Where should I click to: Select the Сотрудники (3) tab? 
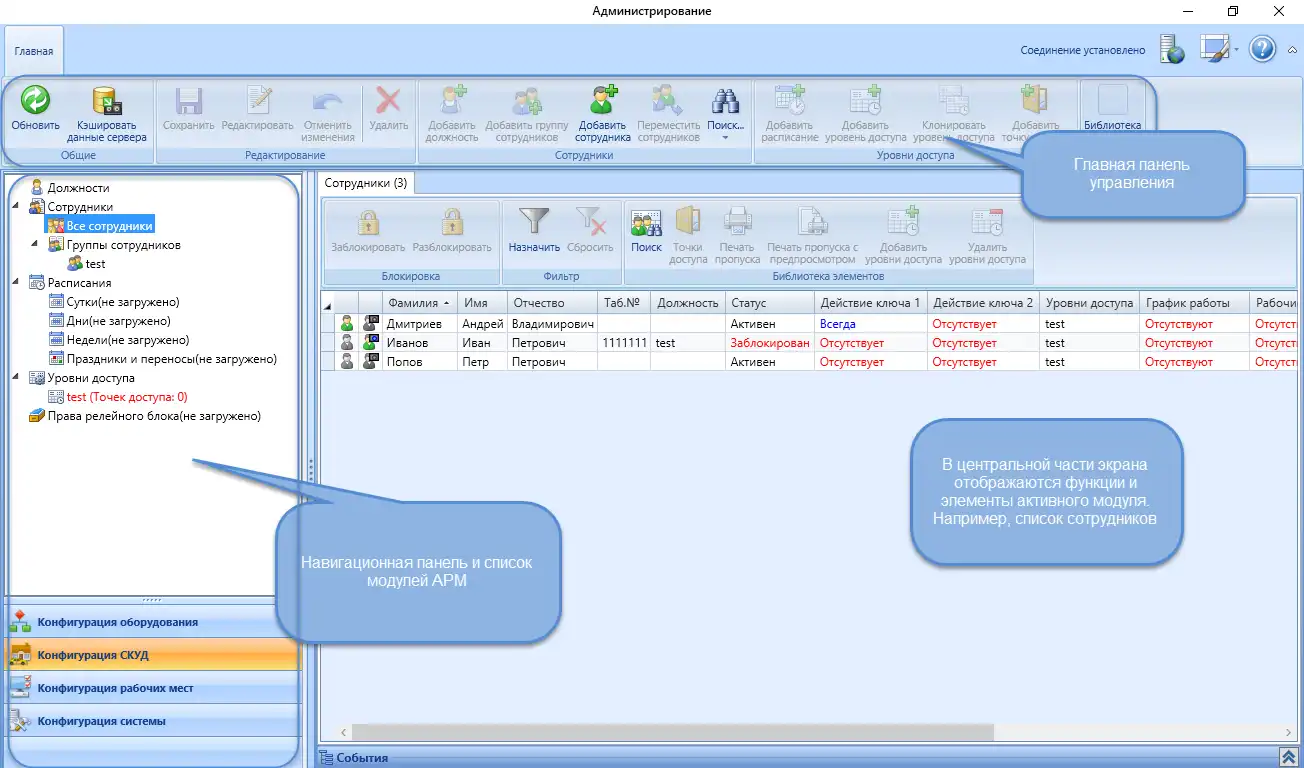tap(365, 183)
